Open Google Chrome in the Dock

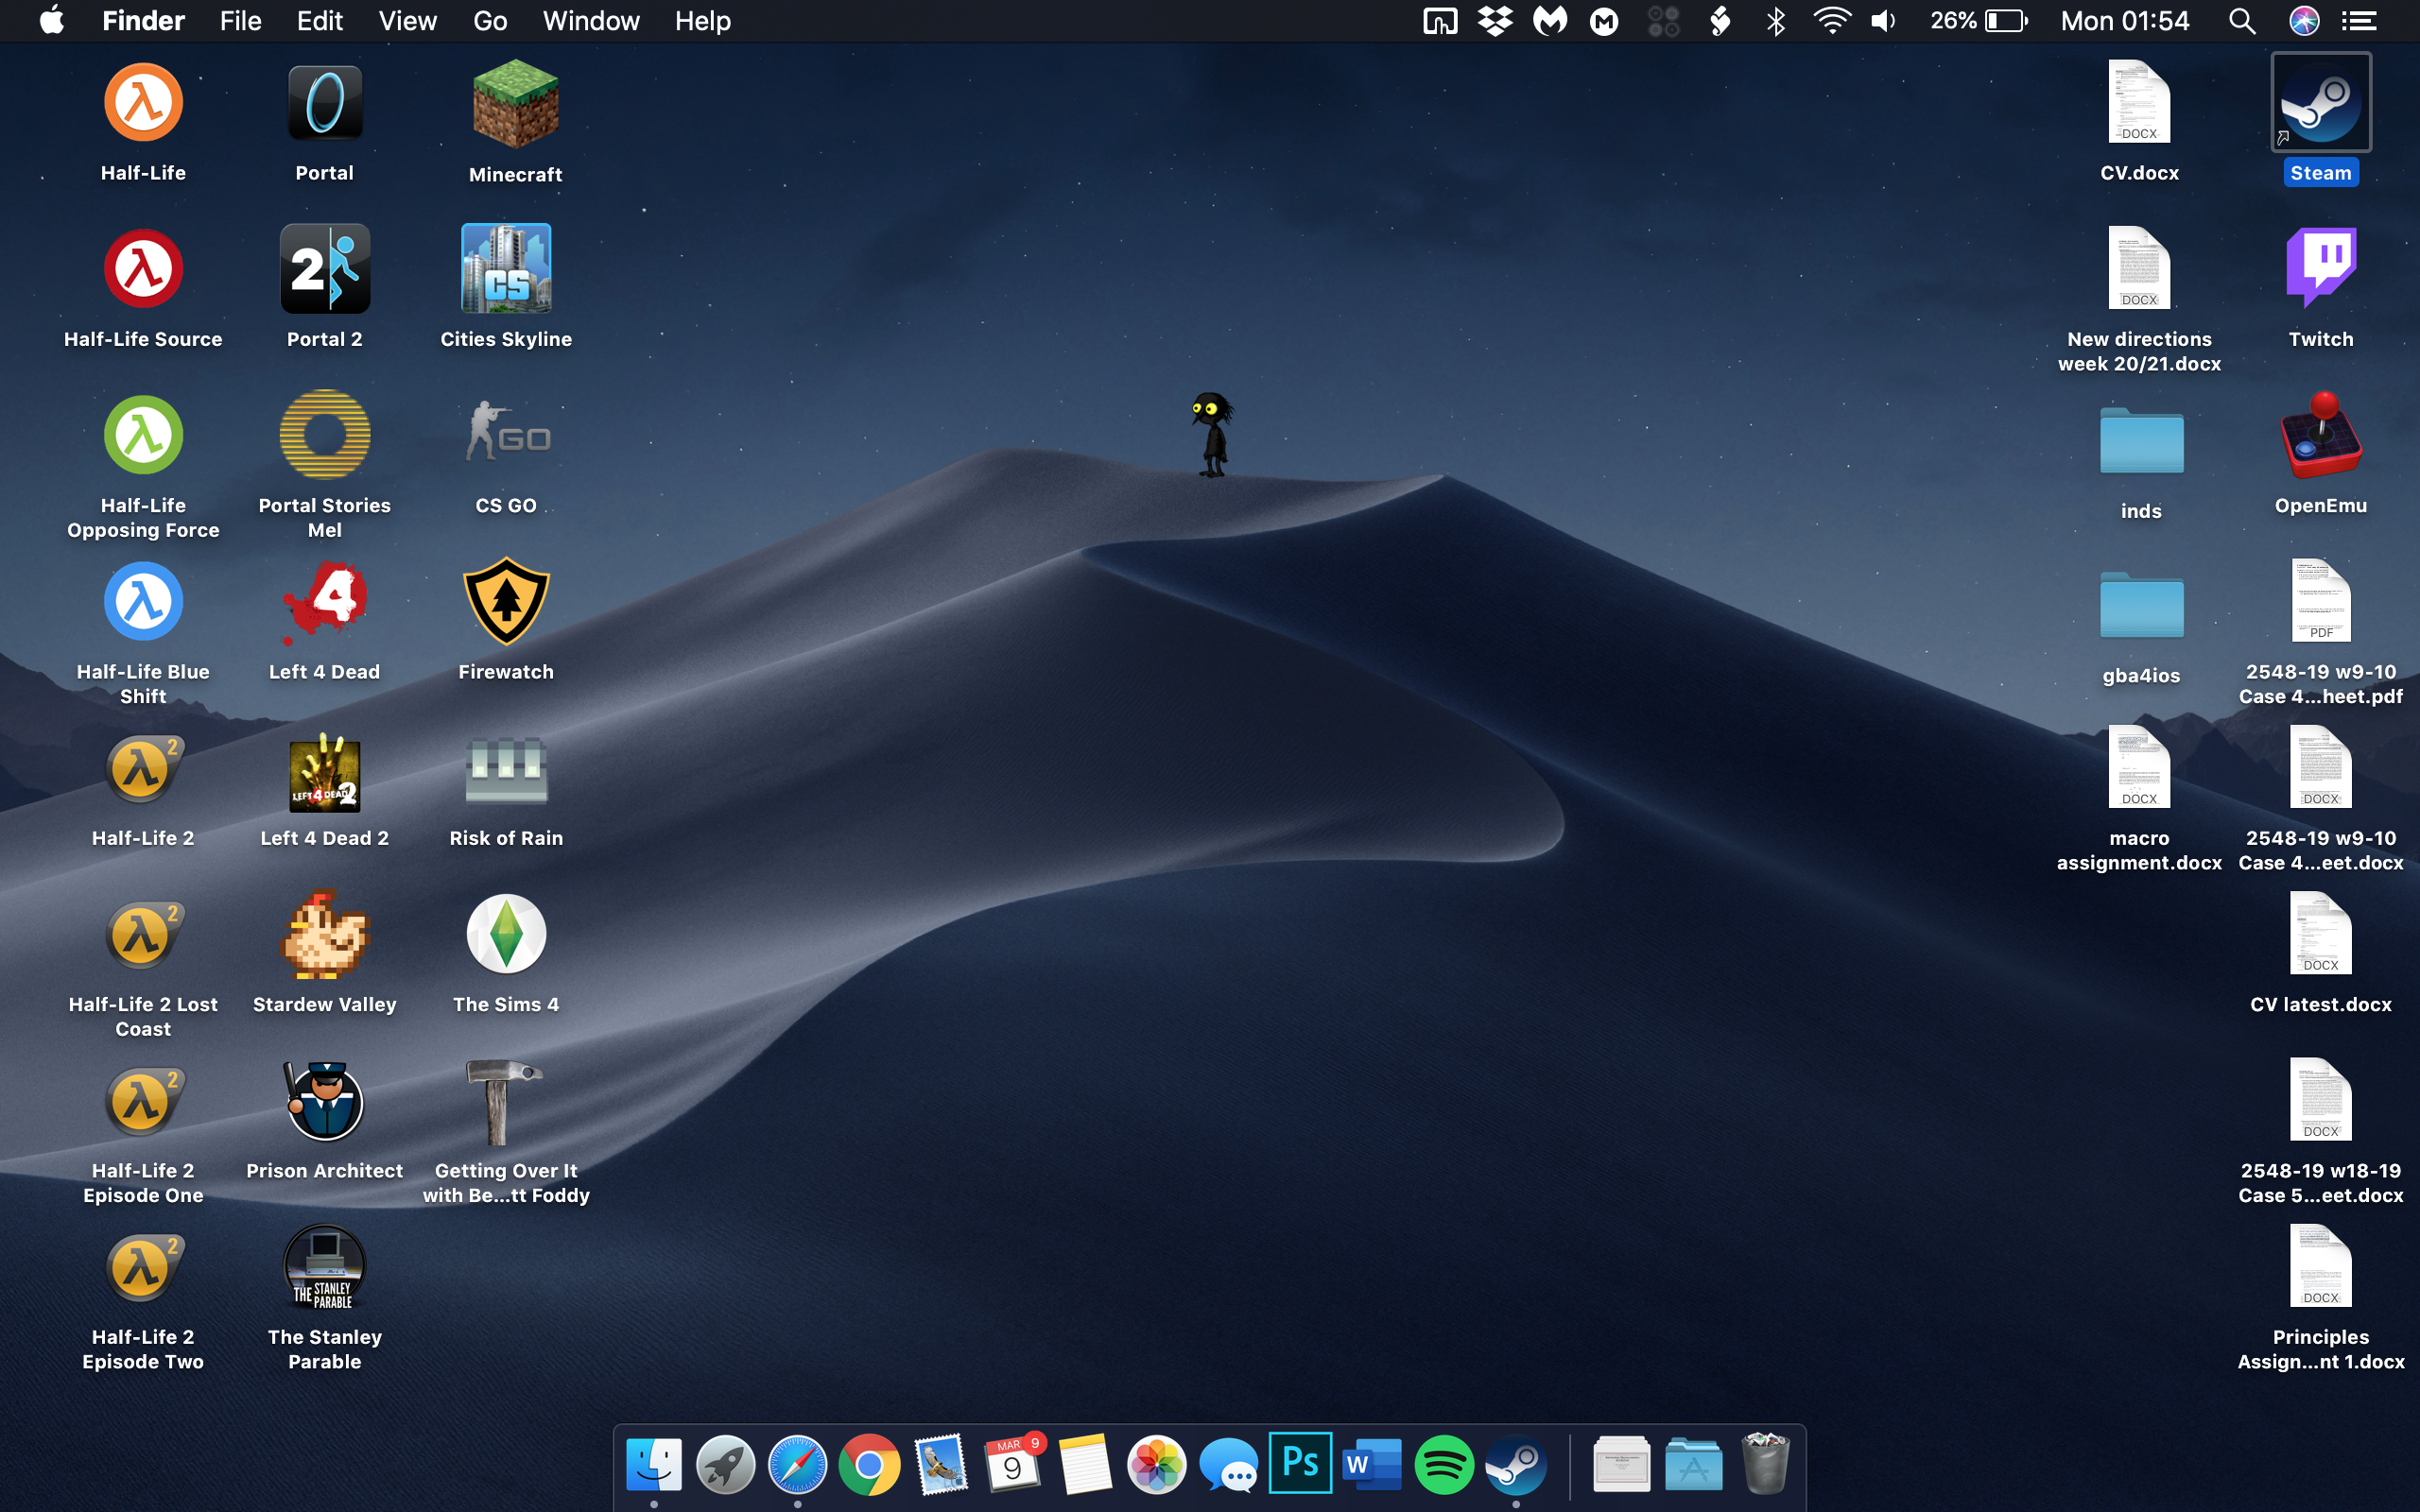click(868, 1465)
